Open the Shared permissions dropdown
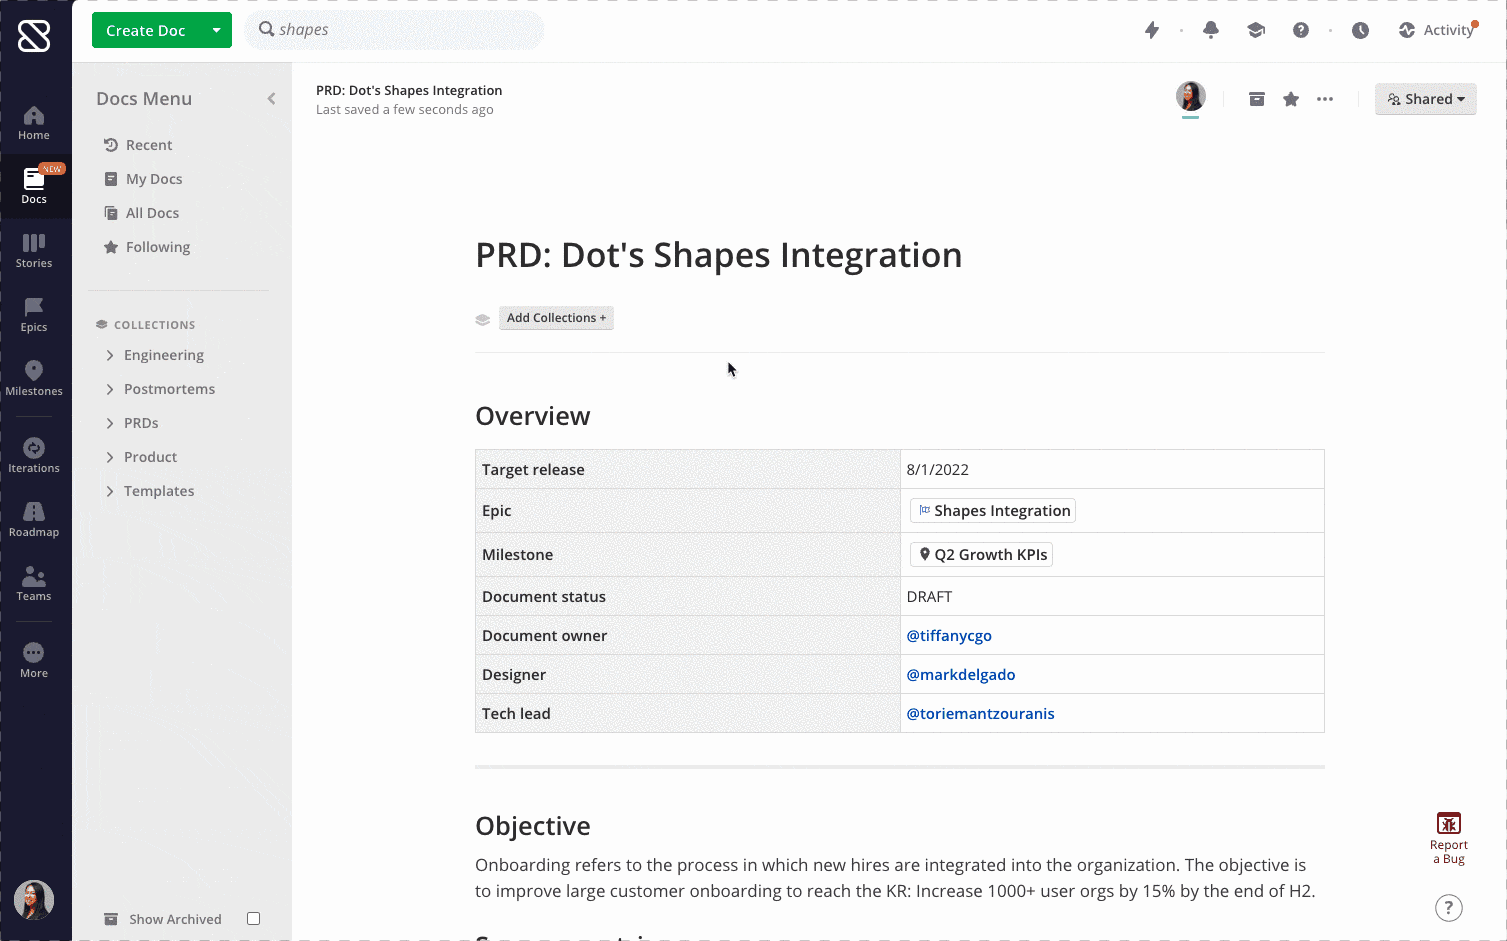Screen dimensions: 1507x941 point(1425,99)
